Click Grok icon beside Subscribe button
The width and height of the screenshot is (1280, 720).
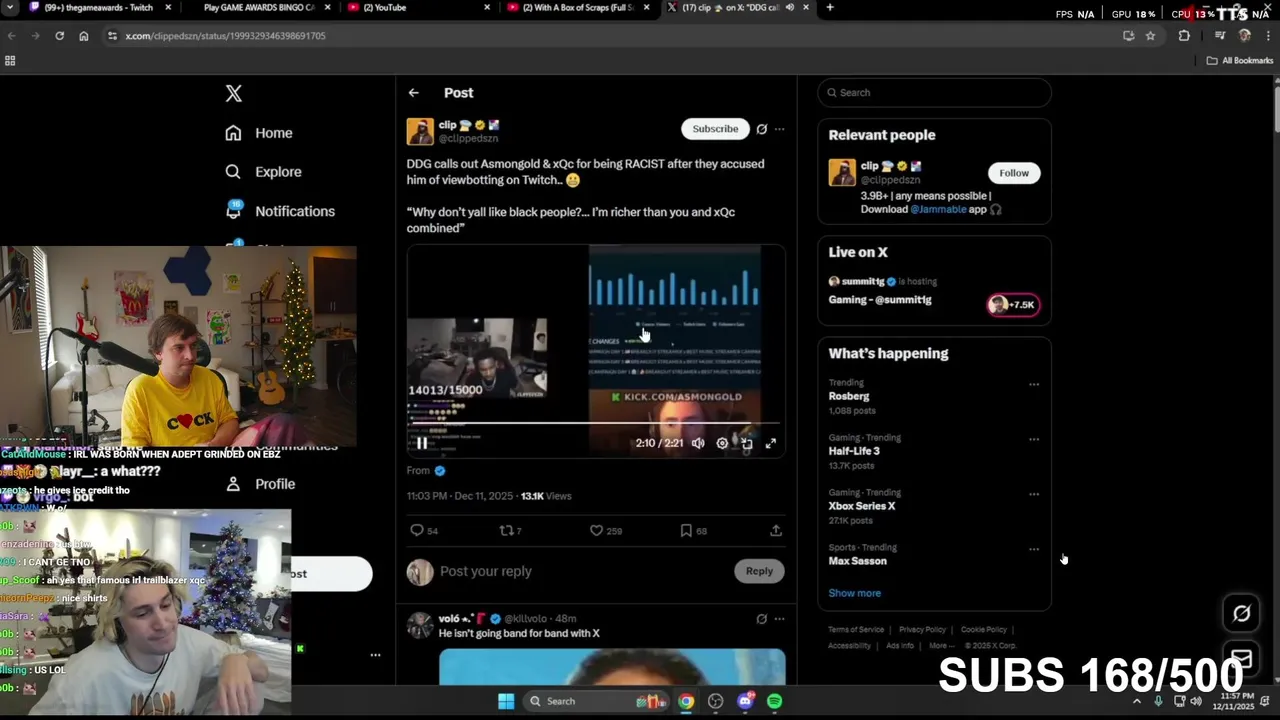click(762, 129)
